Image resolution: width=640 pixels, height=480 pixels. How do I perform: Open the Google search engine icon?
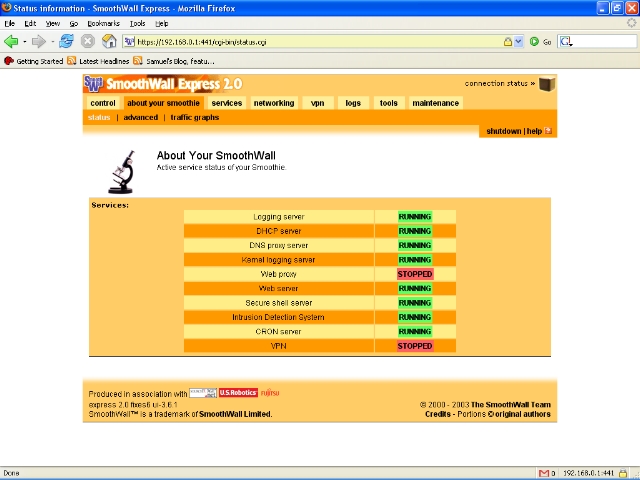pos(566,42)
